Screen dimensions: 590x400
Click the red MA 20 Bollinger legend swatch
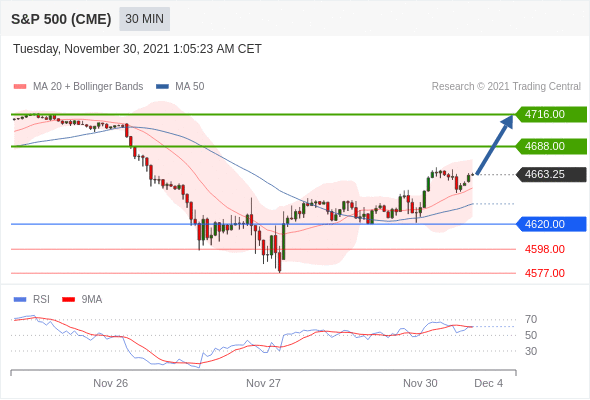coord(20,87)
